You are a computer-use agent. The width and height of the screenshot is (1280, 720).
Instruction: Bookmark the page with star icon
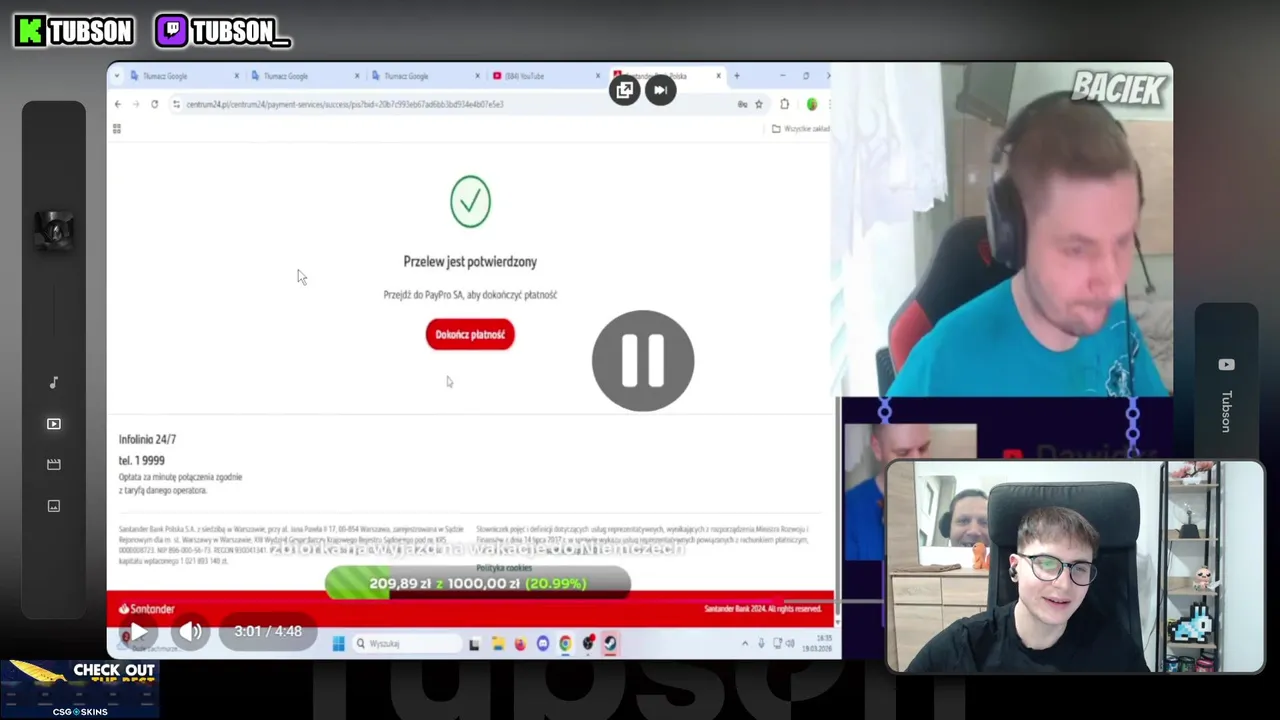point(759,104)
